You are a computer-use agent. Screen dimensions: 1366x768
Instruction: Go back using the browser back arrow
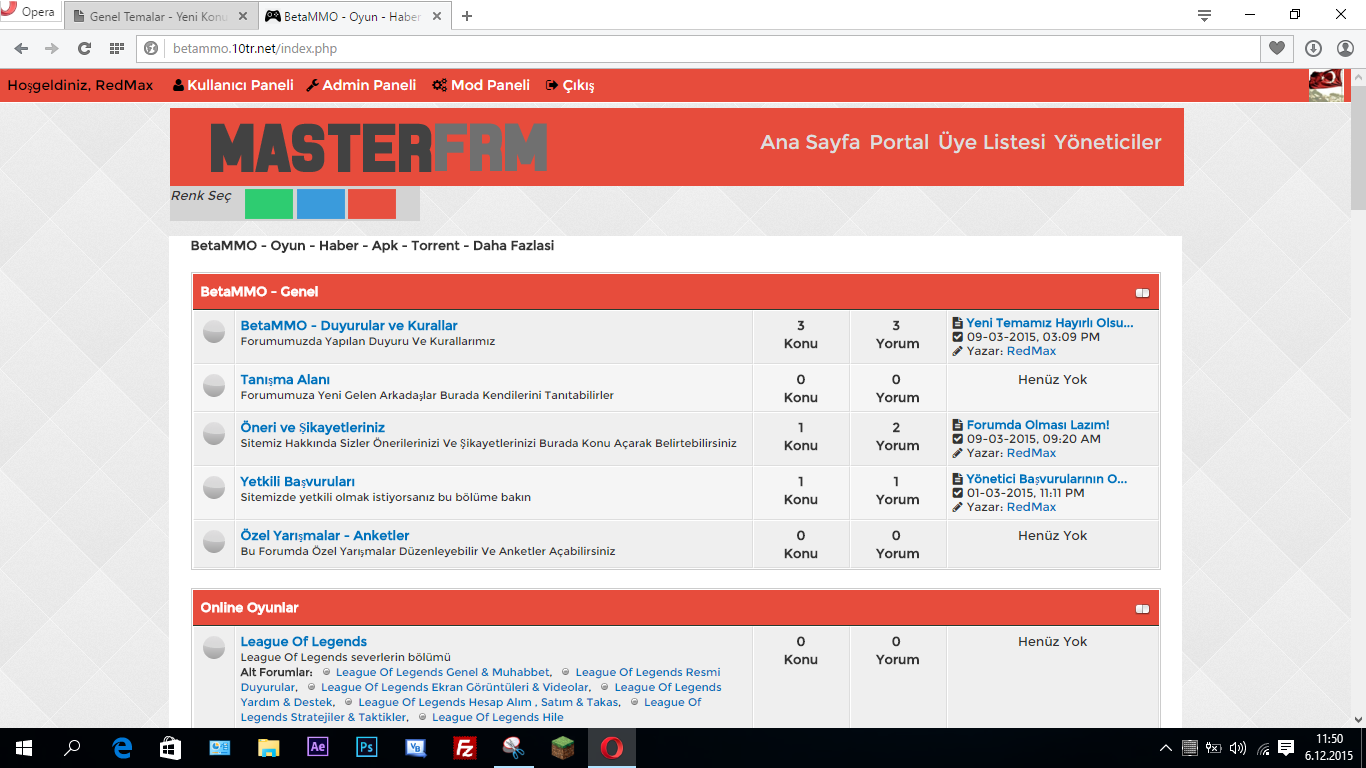coord(22,48)
